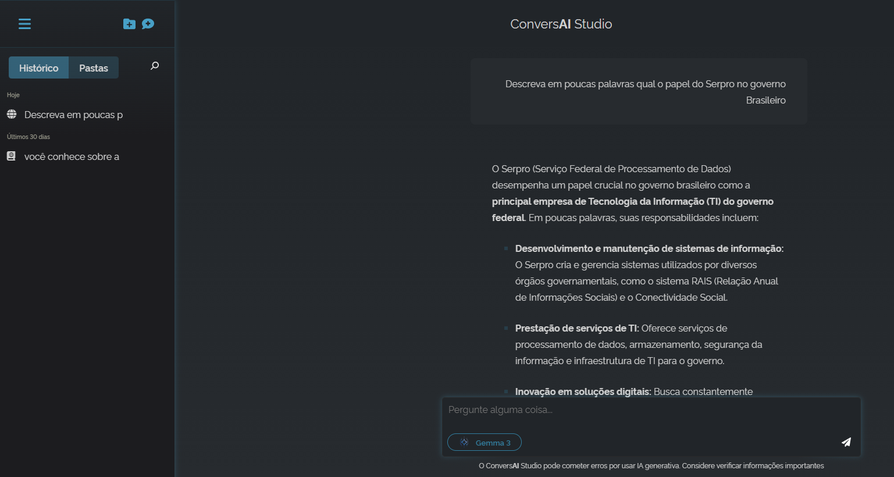The height and width of the screenshot is (477, 894).
Task: Open the Gemma 3 model selector
Action: [485, 442]
